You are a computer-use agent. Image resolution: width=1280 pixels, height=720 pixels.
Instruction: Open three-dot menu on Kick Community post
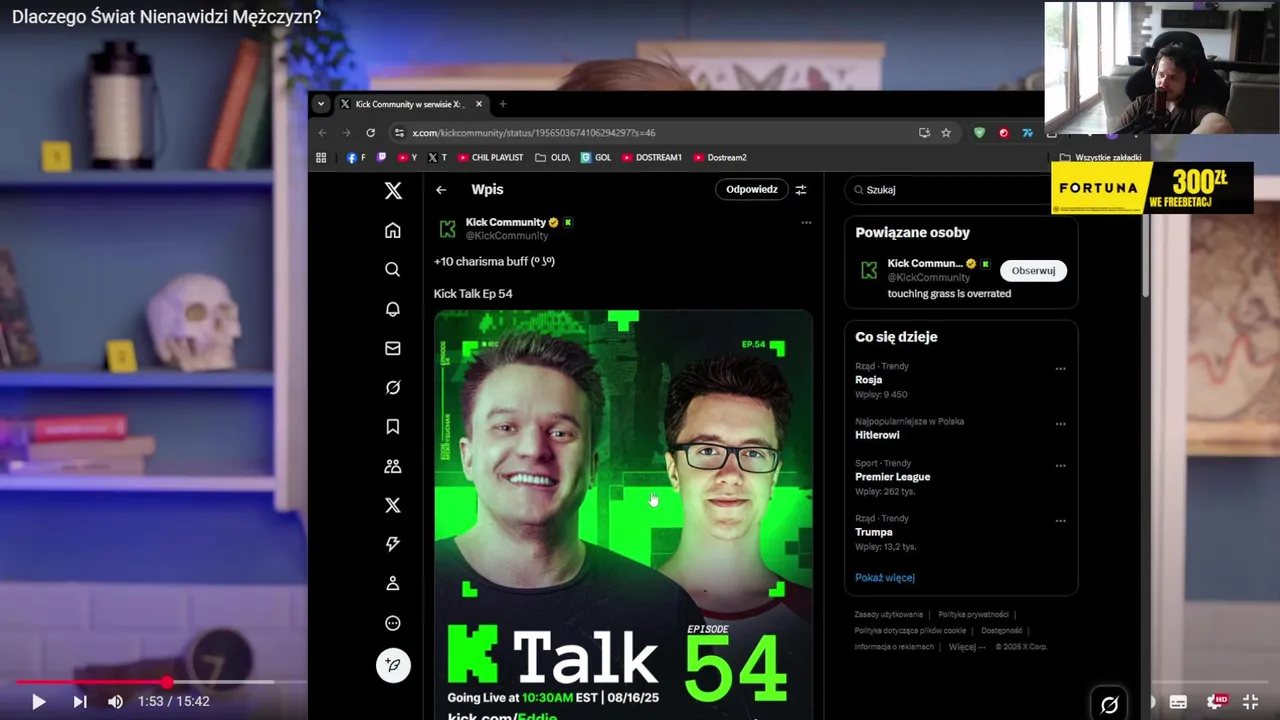point(806,223)
